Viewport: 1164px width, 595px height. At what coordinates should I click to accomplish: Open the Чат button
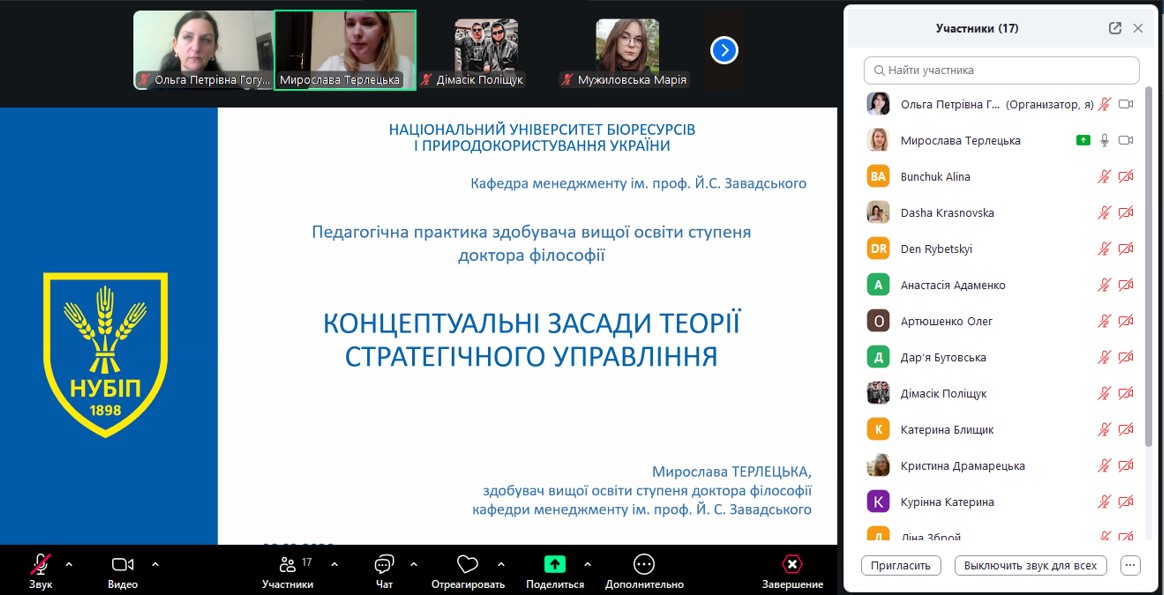click(384, 571)
